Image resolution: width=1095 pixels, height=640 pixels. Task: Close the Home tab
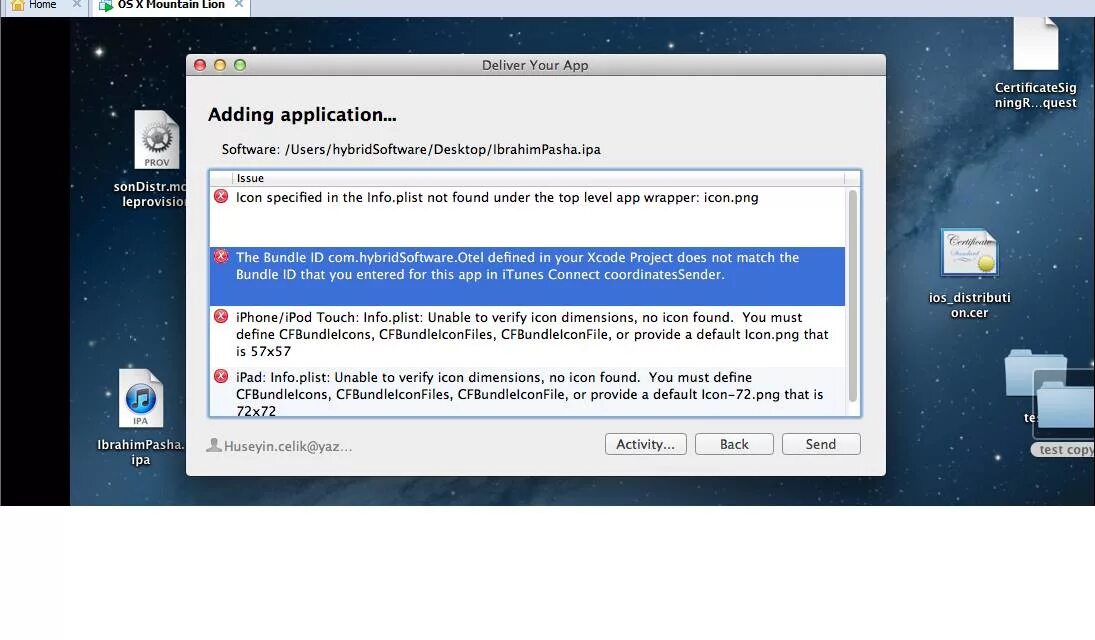click(x=77, y=4)
